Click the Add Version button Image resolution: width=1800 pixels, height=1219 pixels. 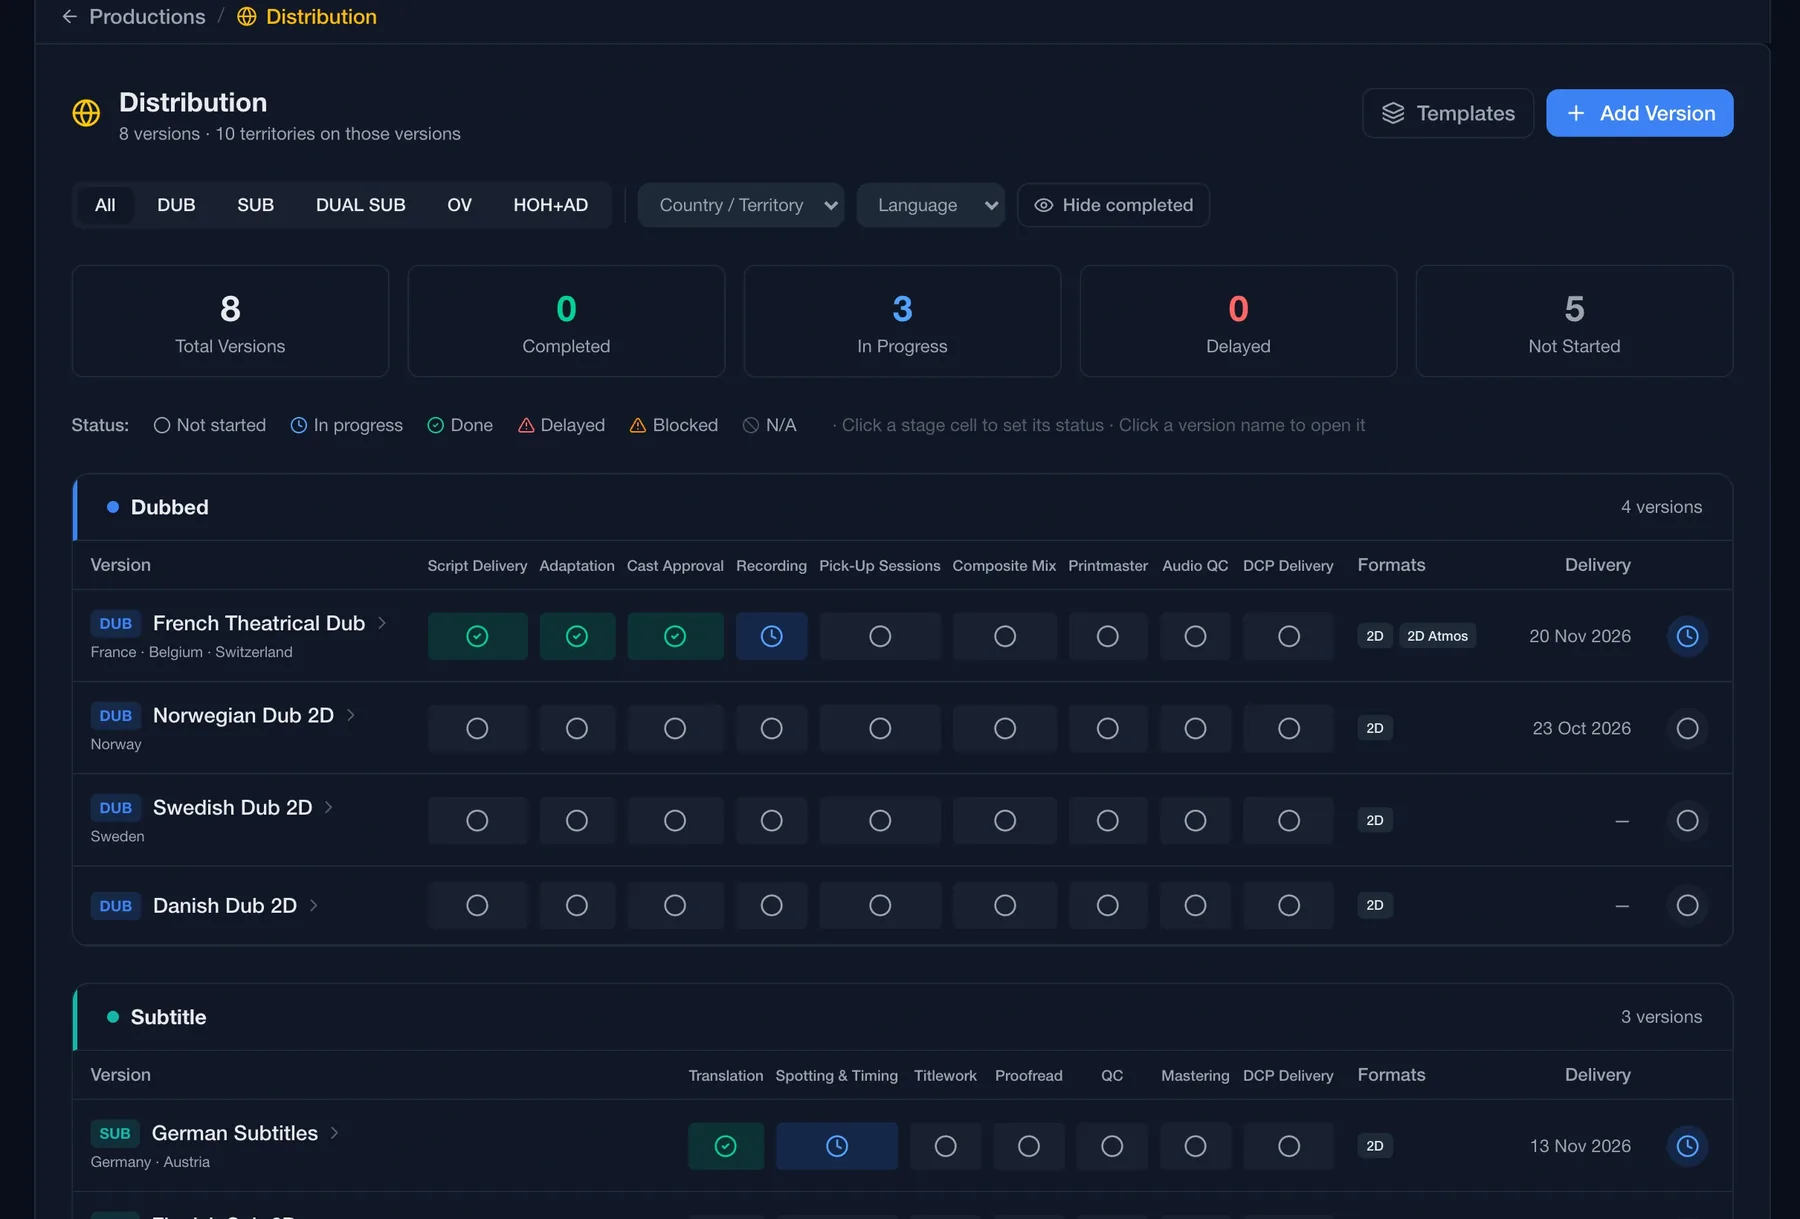(1640, 113)
